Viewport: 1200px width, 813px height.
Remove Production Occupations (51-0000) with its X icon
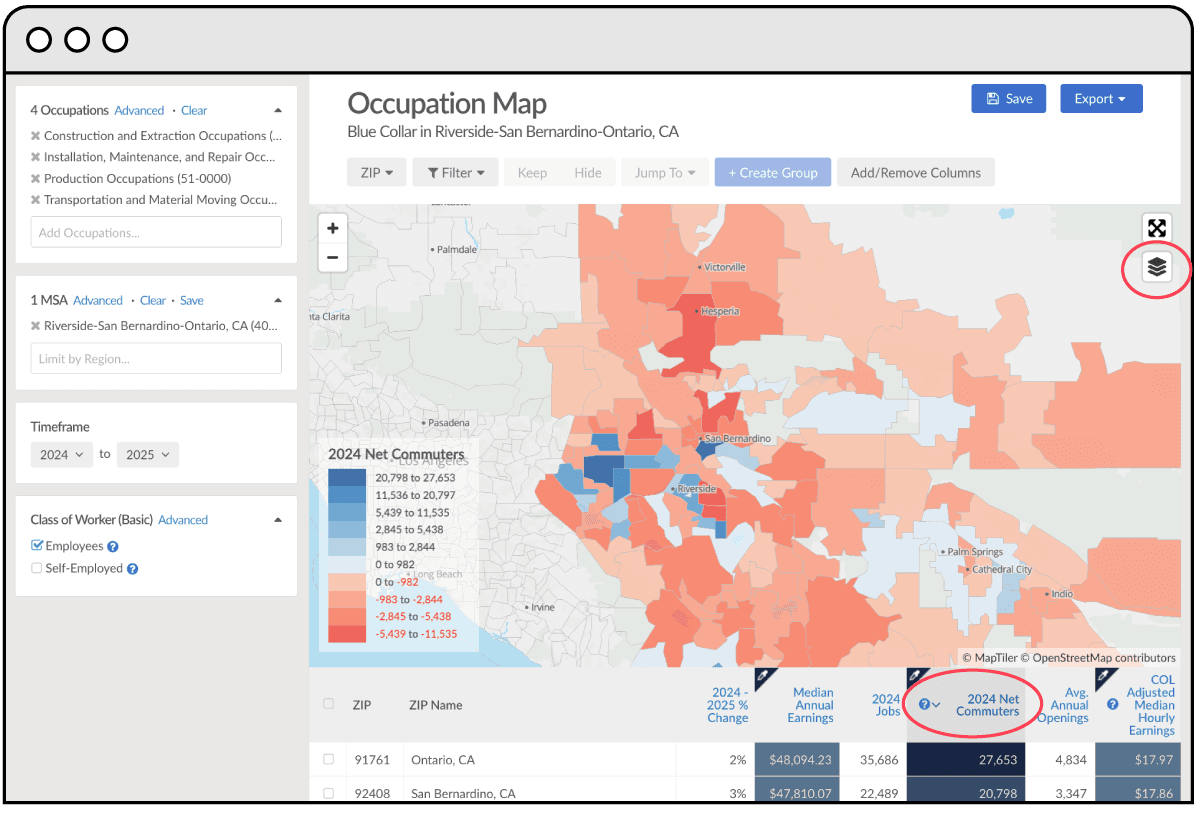pos(36,179)
